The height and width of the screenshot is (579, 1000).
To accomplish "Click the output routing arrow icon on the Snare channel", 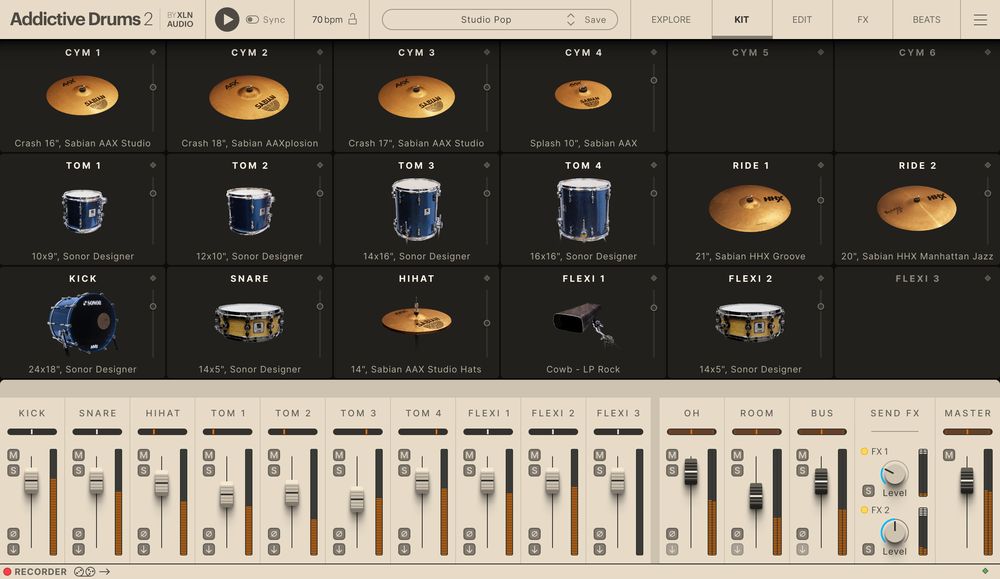I will tap(78, 548).
